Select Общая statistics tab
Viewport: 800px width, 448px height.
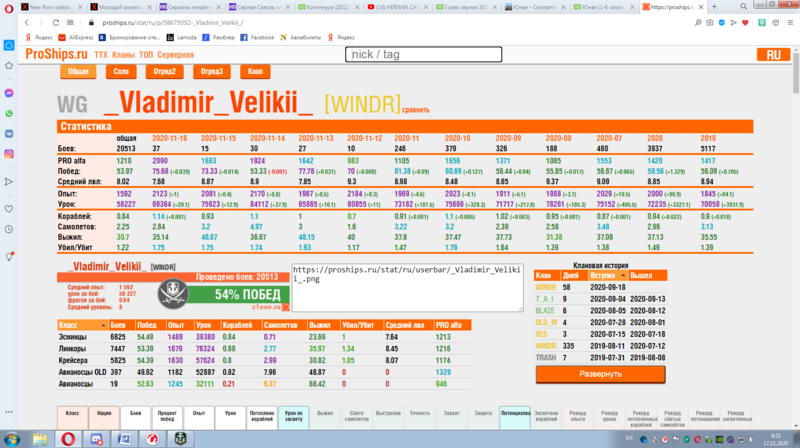[x=78, y=71]
